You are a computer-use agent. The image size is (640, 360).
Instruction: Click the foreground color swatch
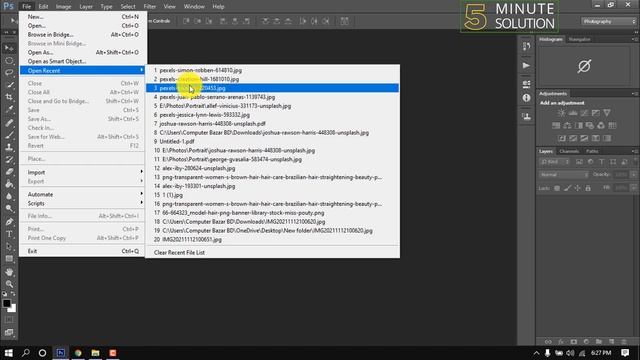[x=6, y=303]
